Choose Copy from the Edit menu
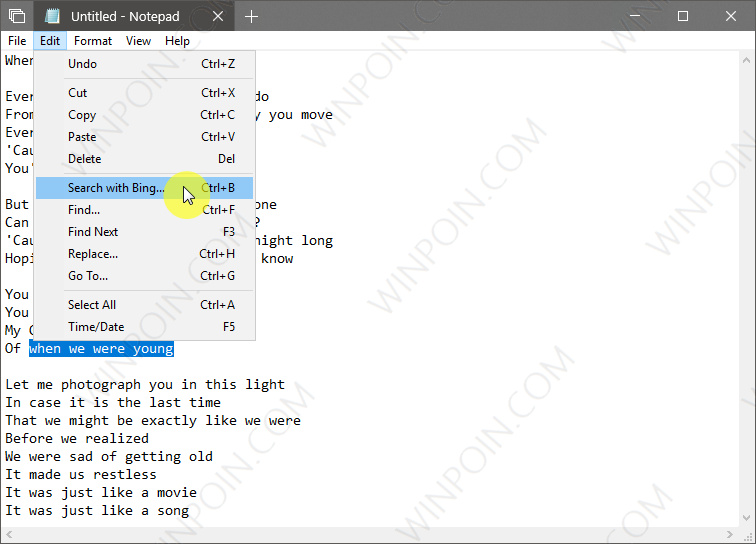The image size is (756, 544). pos(145,115)
